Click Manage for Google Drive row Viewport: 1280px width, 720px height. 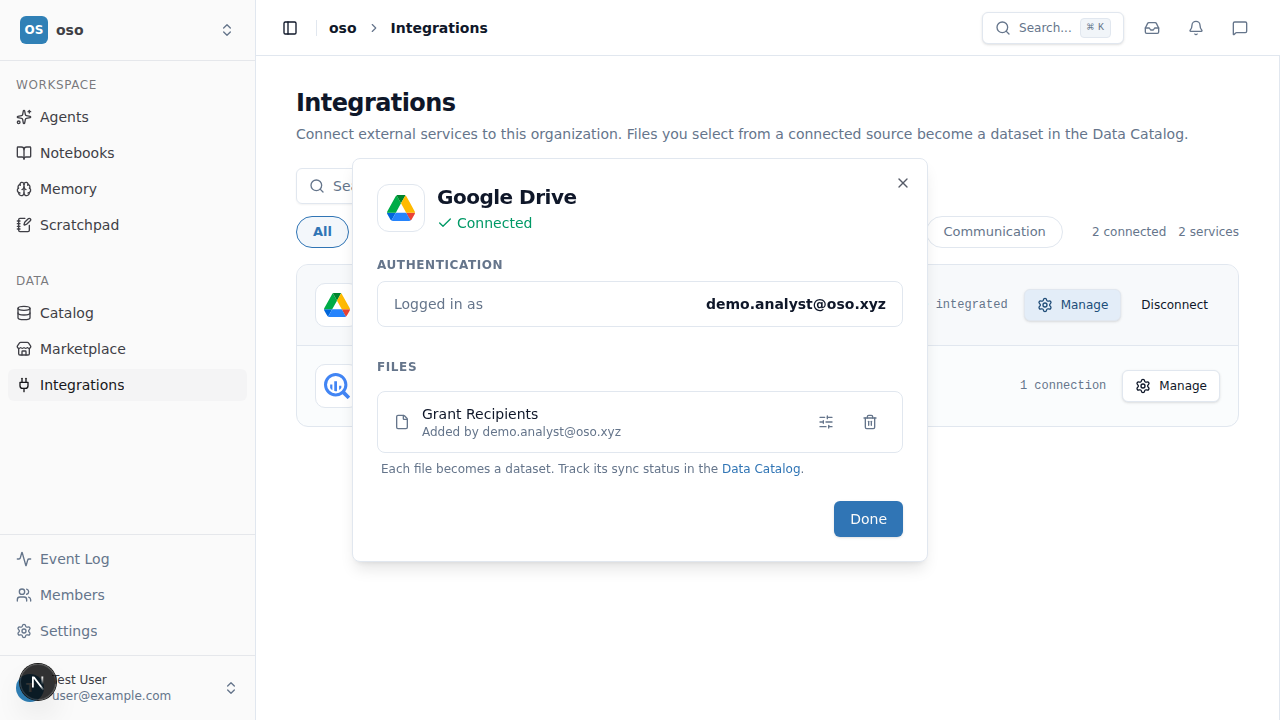1072,305
